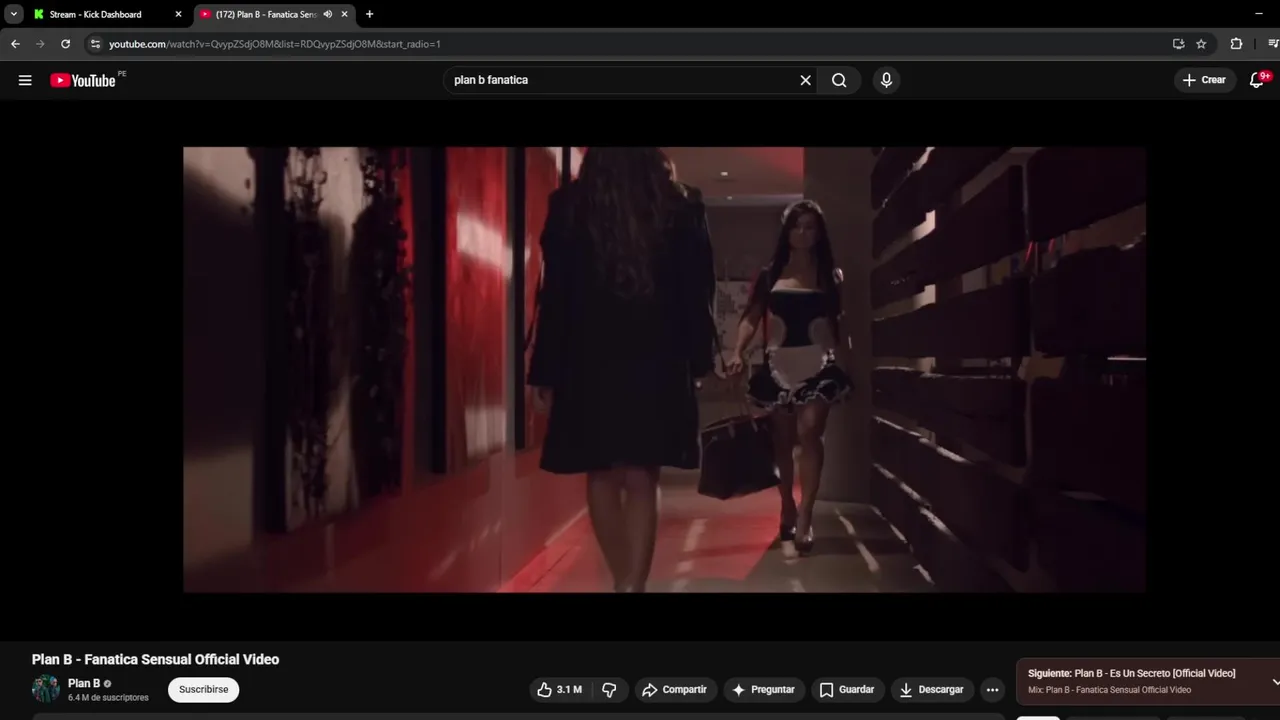Save the video with Guardar
This screenshot has height=720, width=1280.
pos(847,690)
